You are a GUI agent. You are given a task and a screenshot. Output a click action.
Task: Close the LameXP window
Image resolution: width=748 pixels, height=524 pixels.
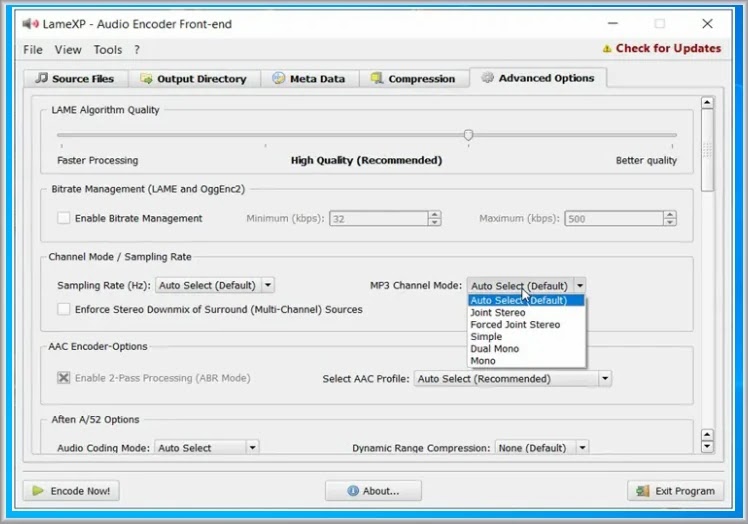(x=707, y=23)
